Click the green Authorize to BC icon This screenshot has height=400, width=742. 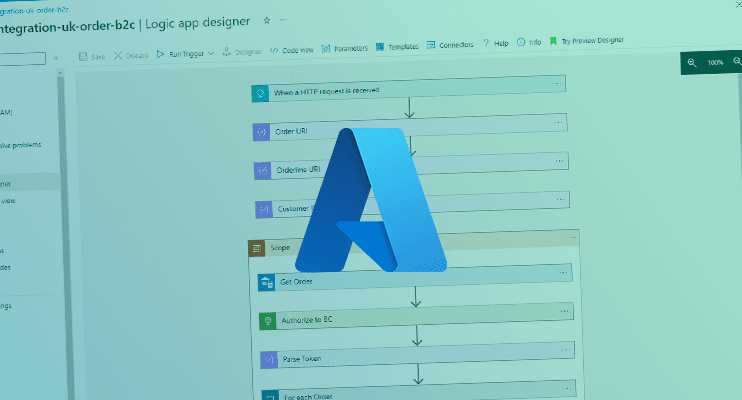click(268, 321)
